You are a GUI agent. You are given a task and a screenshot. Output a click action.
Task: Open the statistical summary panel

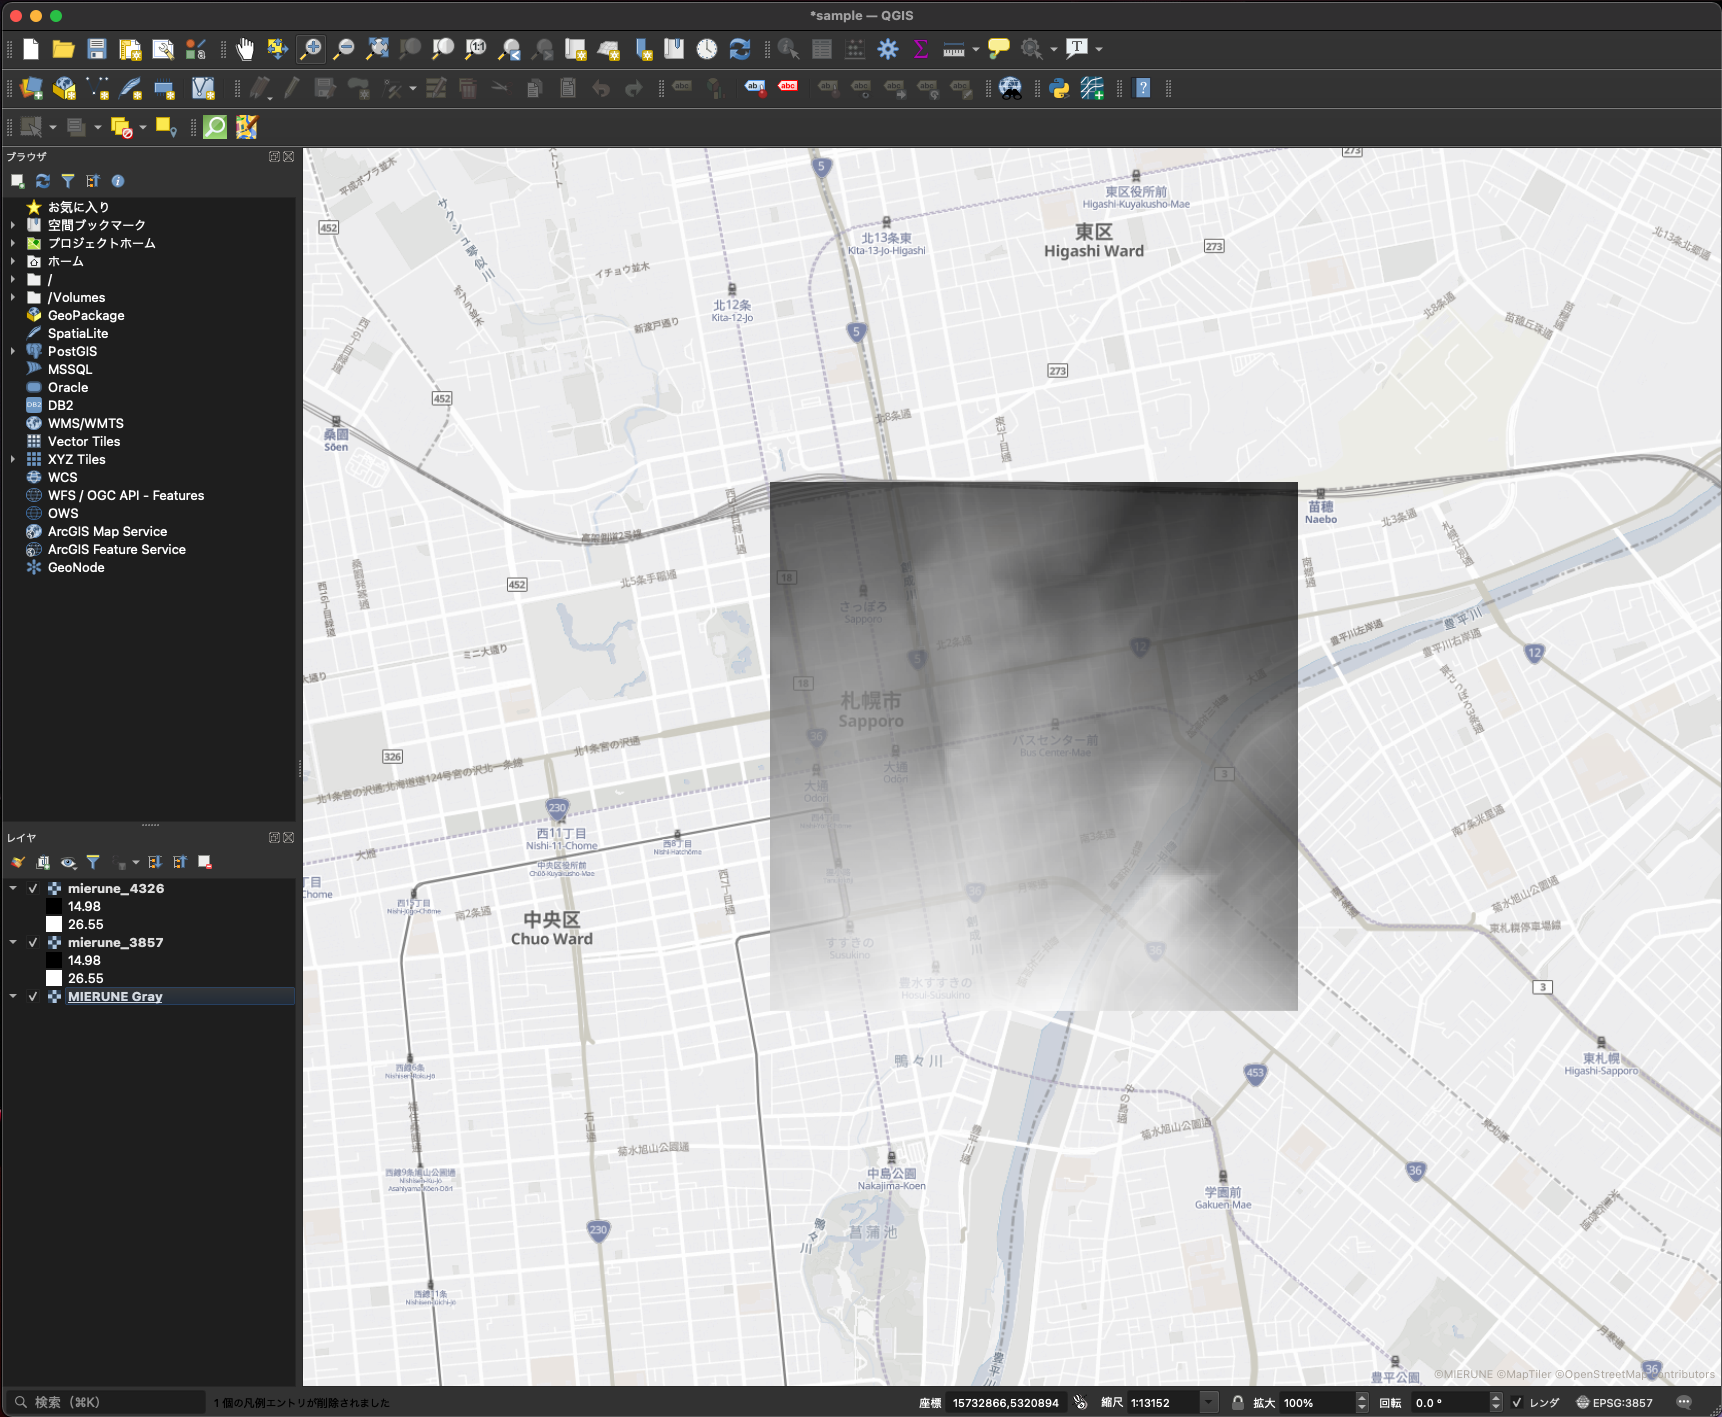tap(920, 48)
